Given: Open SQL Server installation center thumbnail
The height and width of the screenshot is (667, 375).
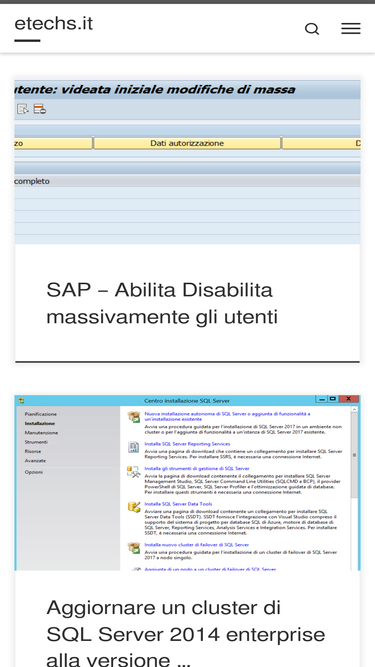Looking at the screenshot, I should 188,483.
